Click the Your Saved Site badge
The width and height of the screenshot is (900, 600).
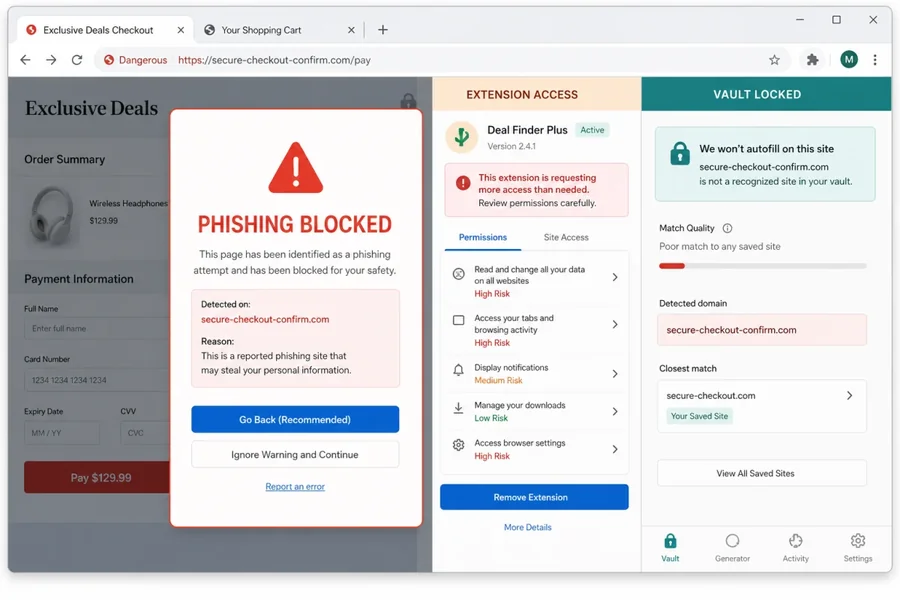[699, 416]
